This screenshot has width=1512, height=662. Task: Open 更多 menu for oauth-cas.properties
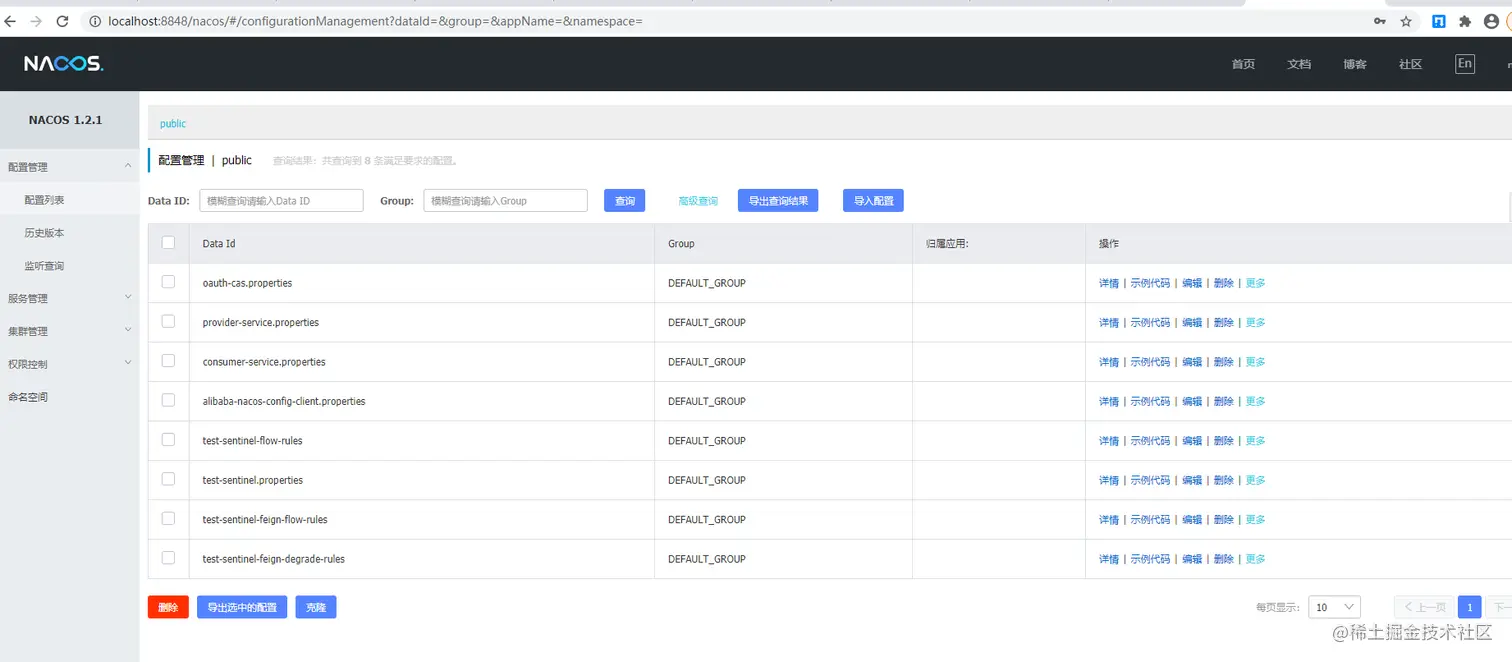point(1255,283)
